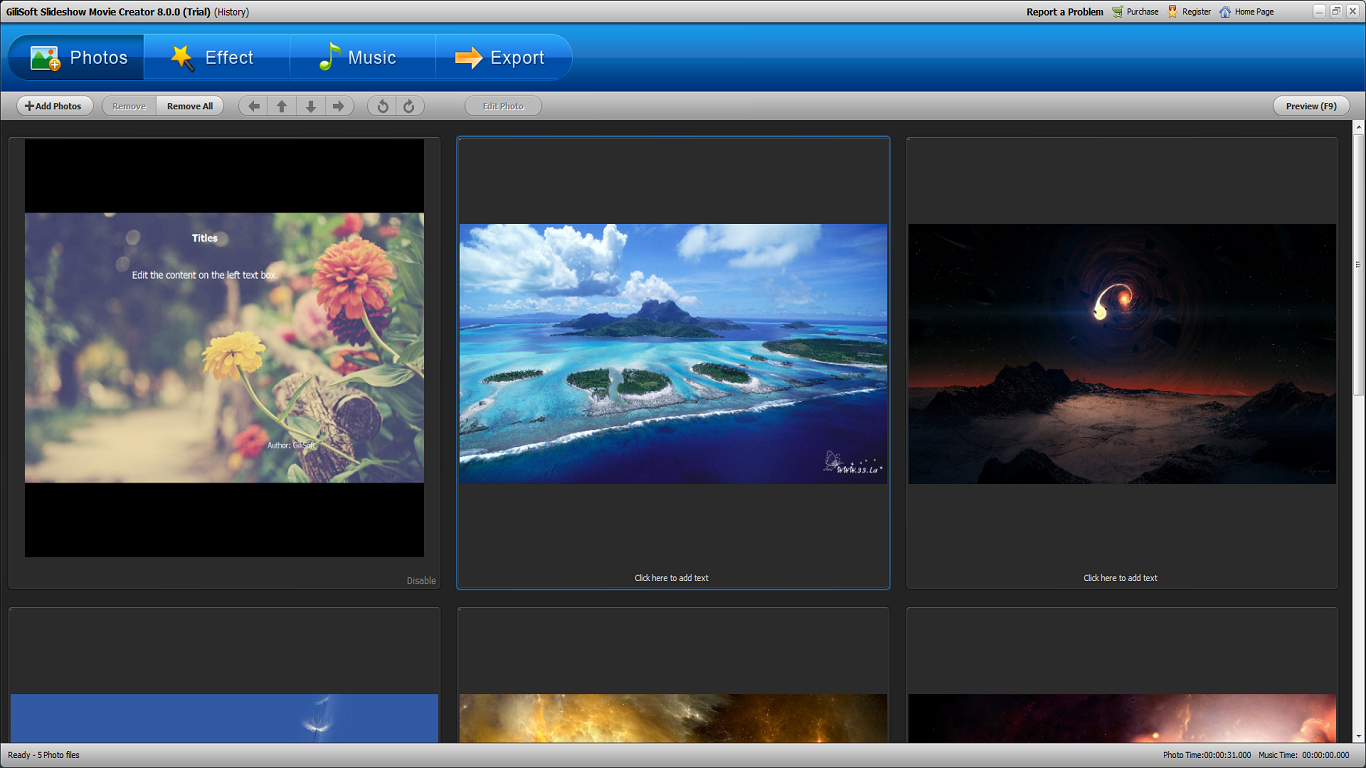Move selected photo left with arrow
Screen dimensions: 1366x768
(253, 106)
